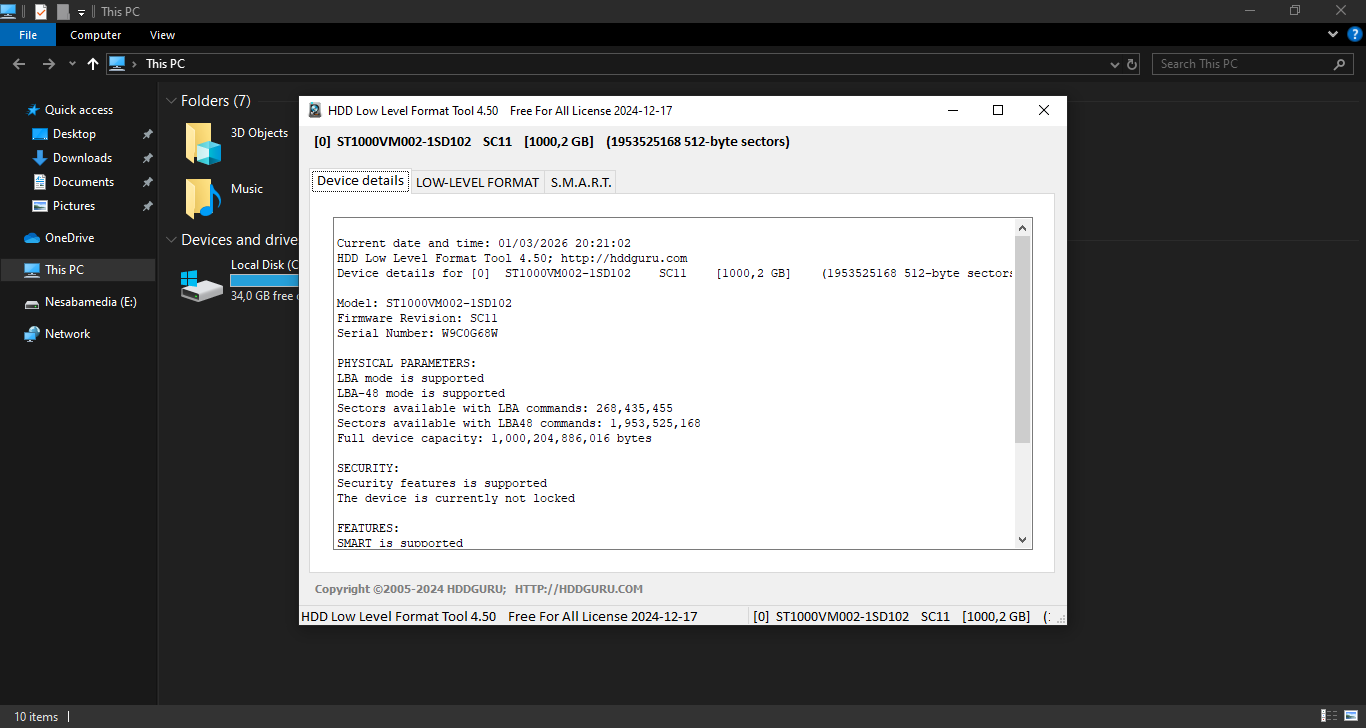Go up one level with the up arrow
The width and height of the screenshot is (1366, 728).
tap(93, 64)
